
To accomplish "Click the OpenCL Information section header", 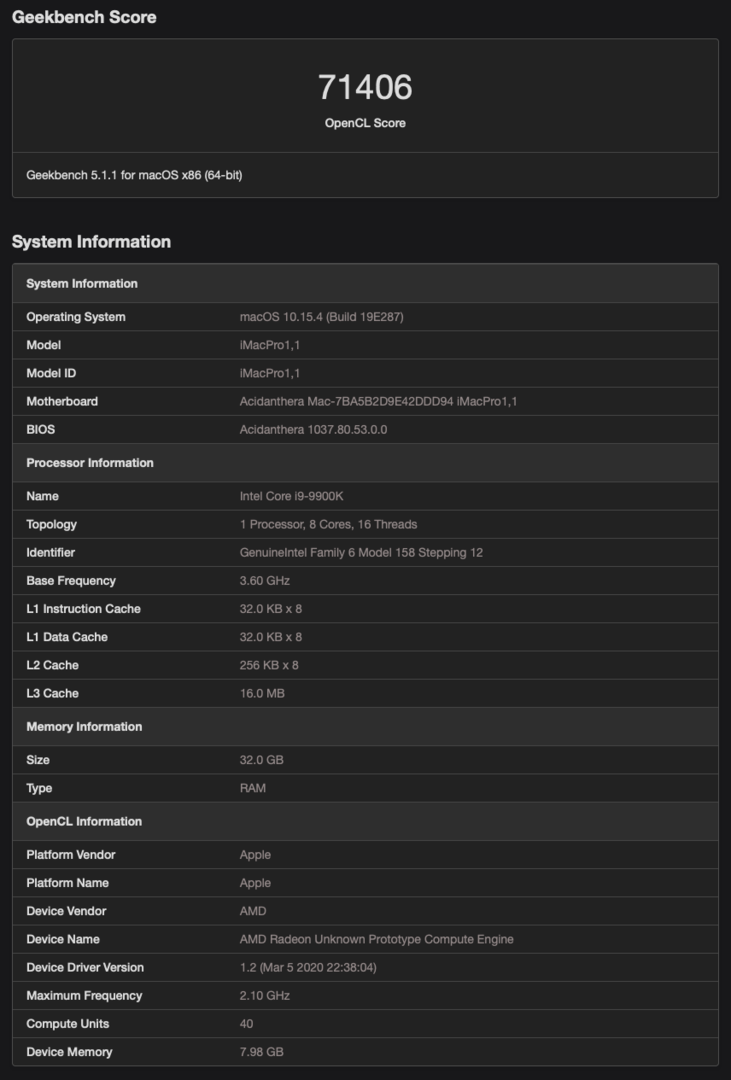I will (x=84, y=822).
